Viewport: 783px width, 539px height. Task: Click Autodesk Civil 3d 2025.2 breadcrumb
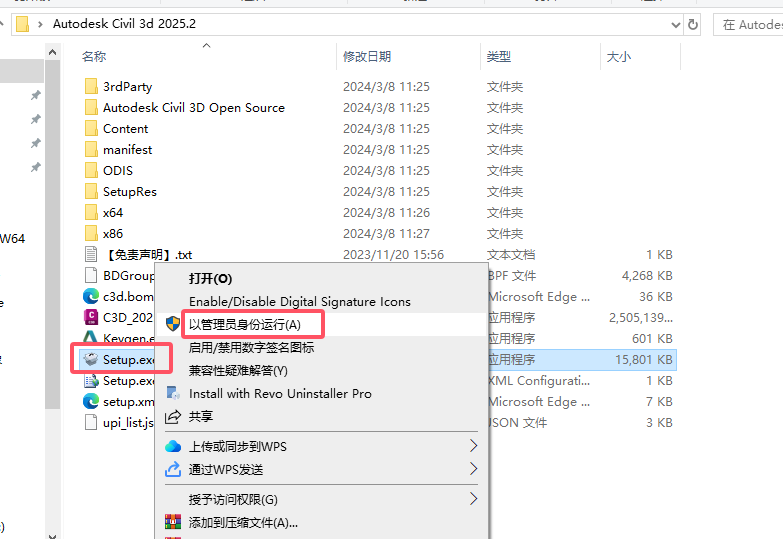tap(124, 23)
